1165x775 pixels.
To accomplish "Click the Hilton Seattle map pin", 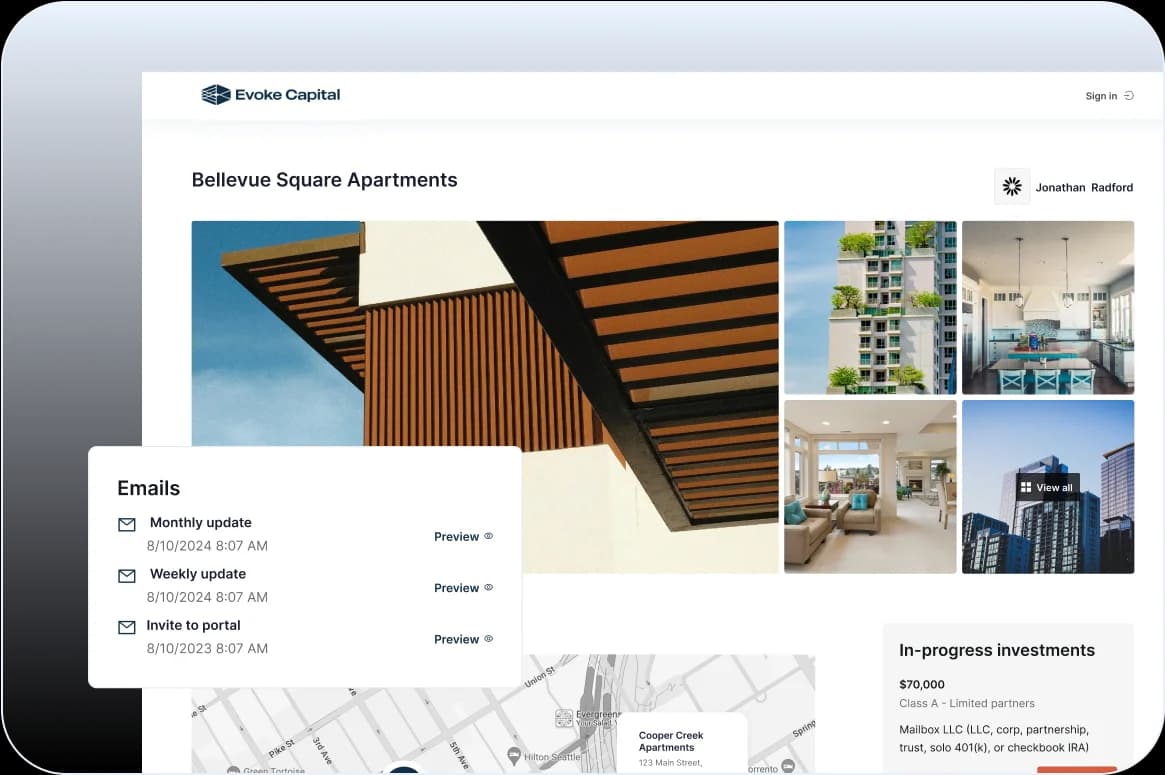I will tap(514, 755).
